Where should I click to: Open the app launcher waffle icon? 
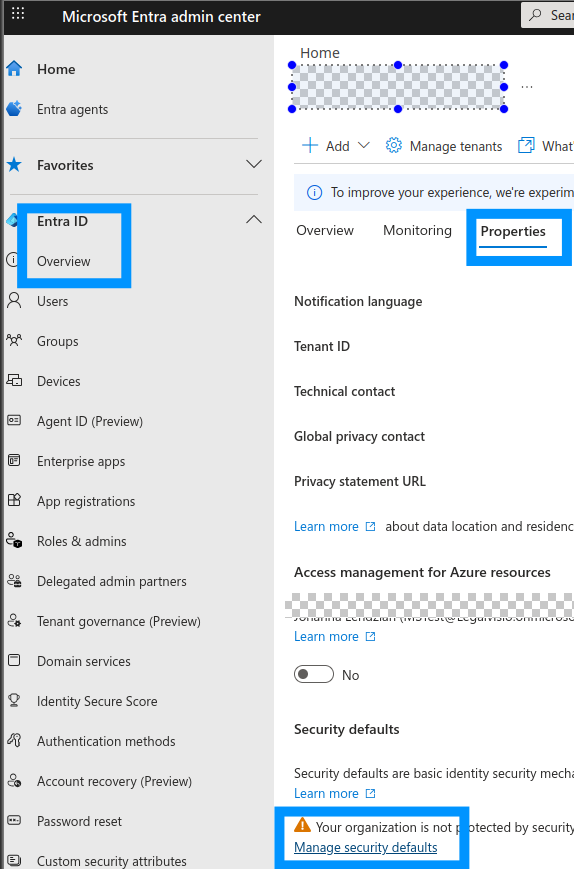point(18,13)
